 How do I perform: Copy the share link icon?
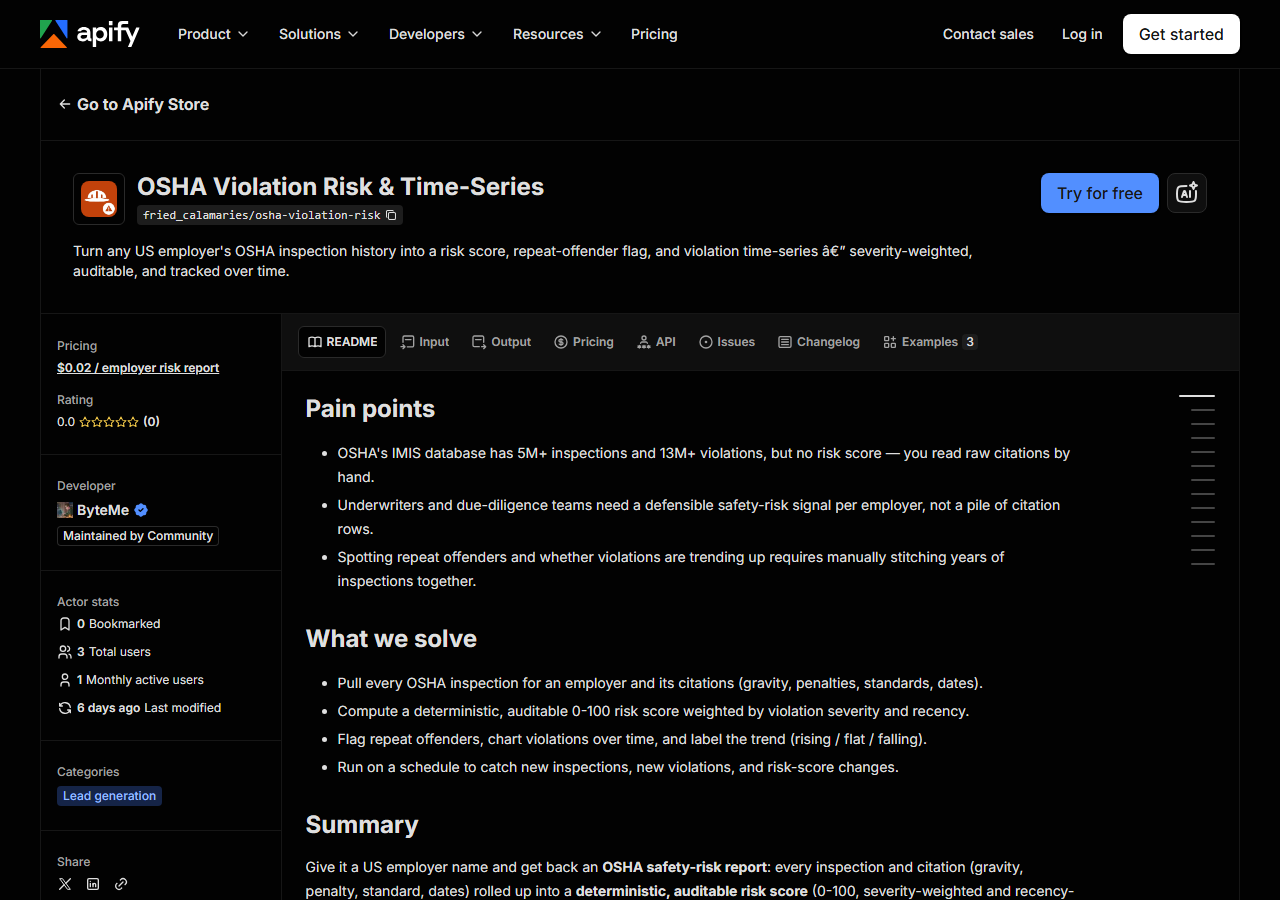[121, 884]
